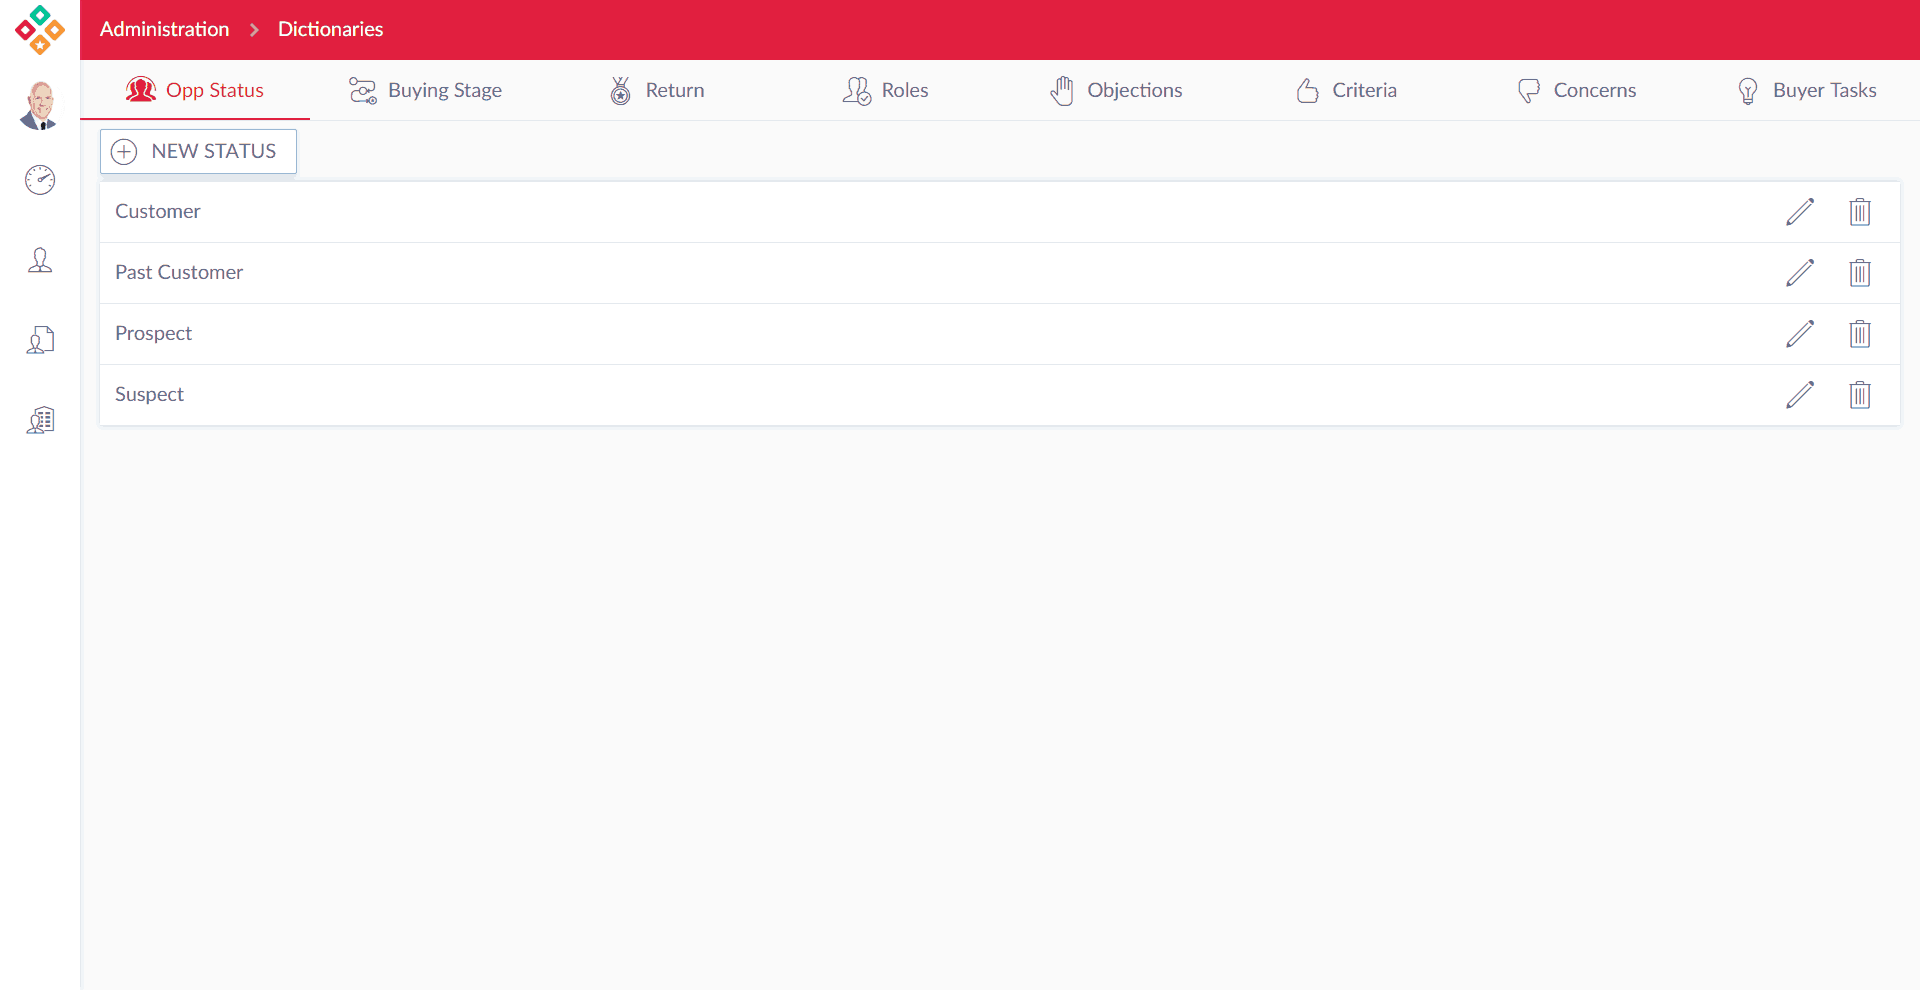
Task: Edit the Suspect status
Action: pos(1800,395)
